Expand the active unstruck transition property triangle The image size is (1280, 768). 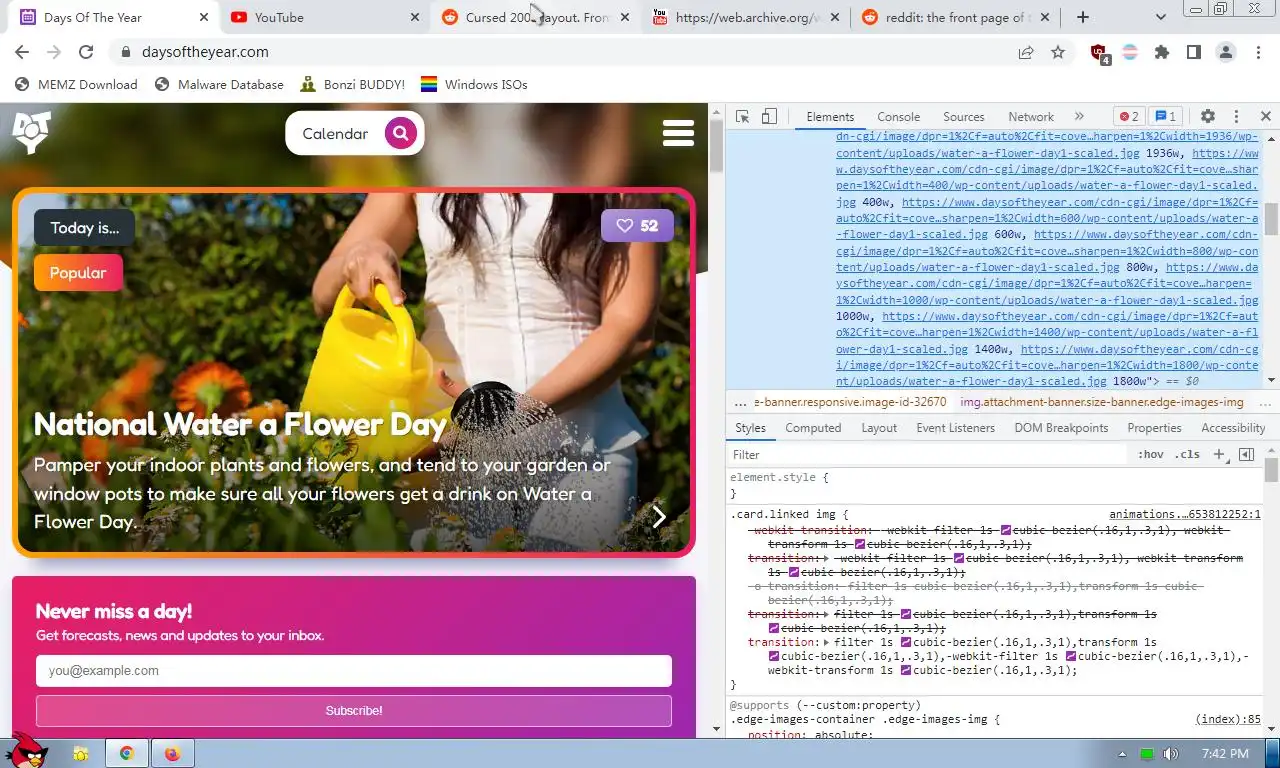tap(827, 643)
